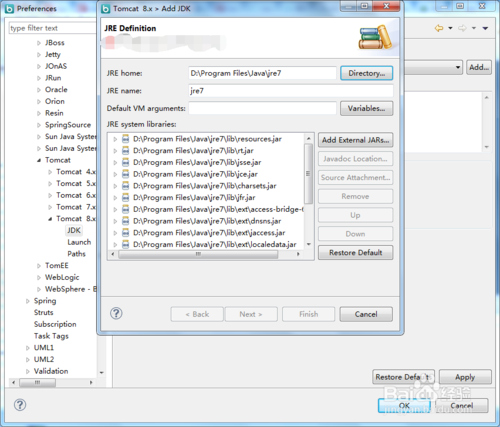Viewport: 500px width, 427px height.
Task: Click the forward arrow in Preferences toolbar
Action: [x=462, y=28]
